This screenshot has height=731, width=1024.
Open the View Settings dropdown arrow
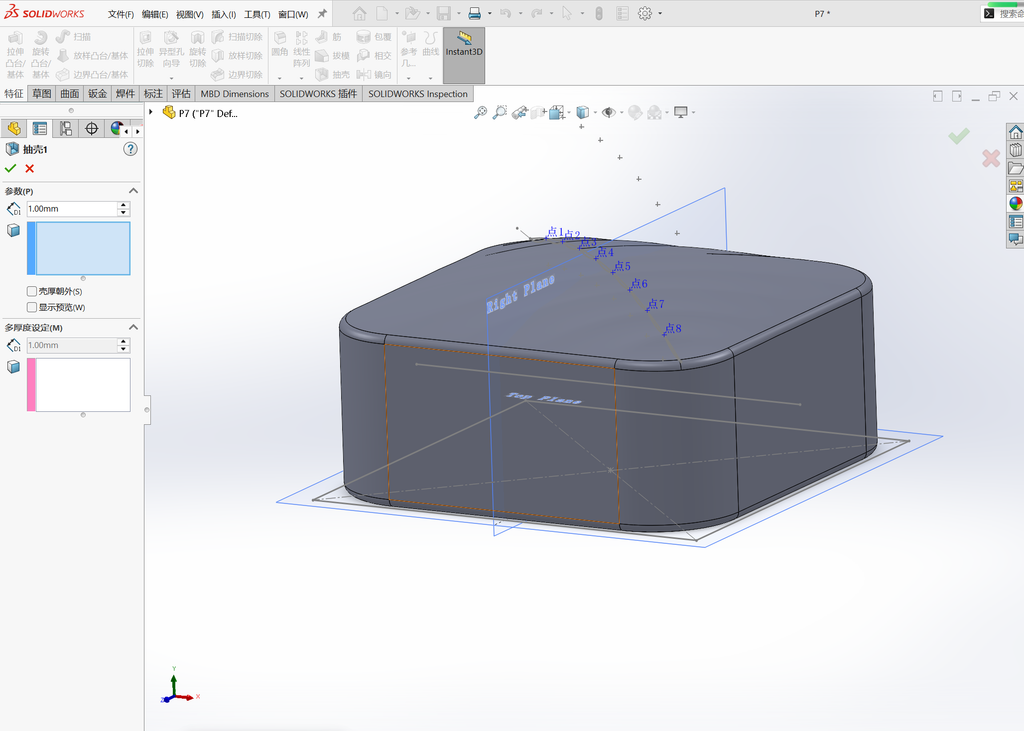[693, 113]
